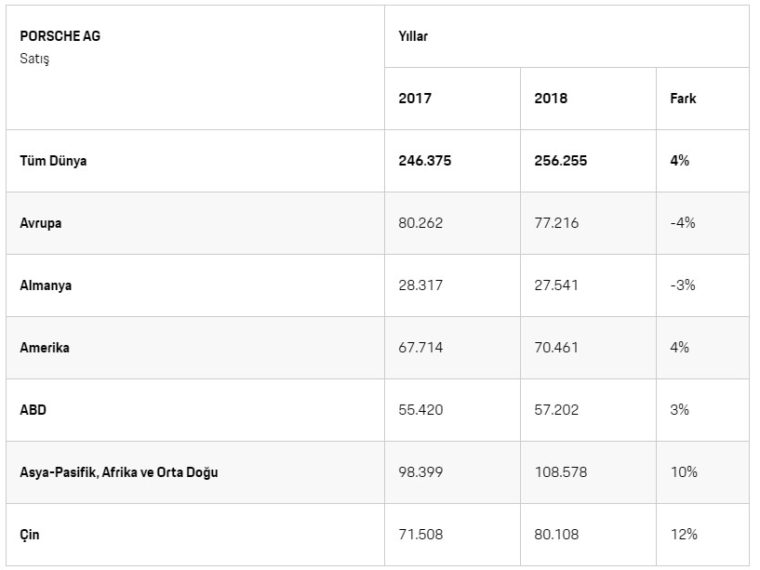760x570 pixels.
Task: Select Asya-Pasifik, Afrika ve Orta Doğu row
Action: pyautogui.click(x=119, y=471)
